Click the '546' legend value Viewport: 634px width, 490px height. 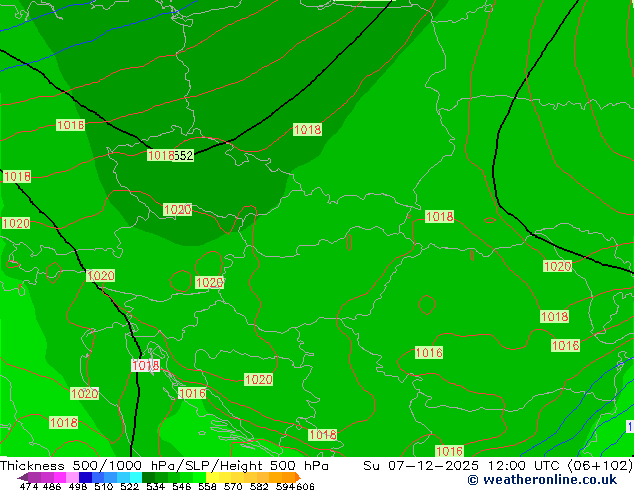[x=181, y=486]
